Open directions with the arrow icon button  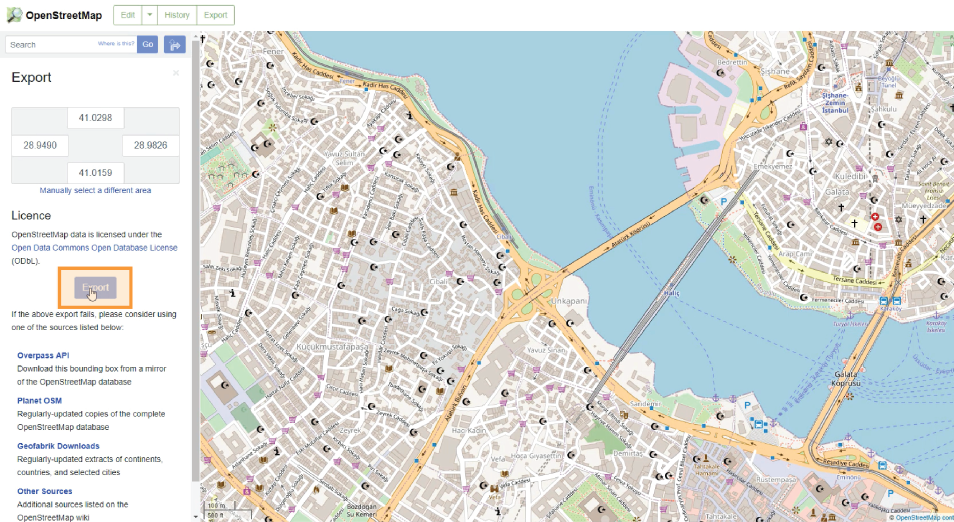(175, 44)
